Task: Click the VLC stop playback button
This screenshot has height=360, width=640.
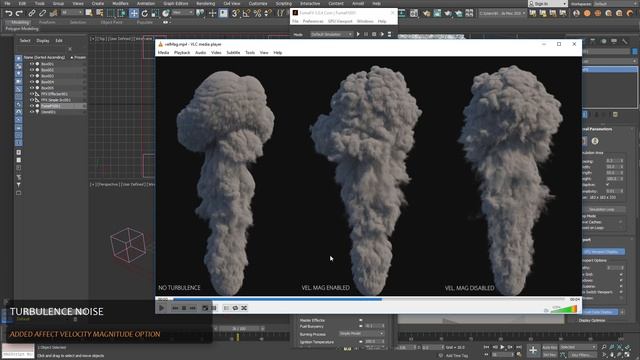Action: pos(184,308)
